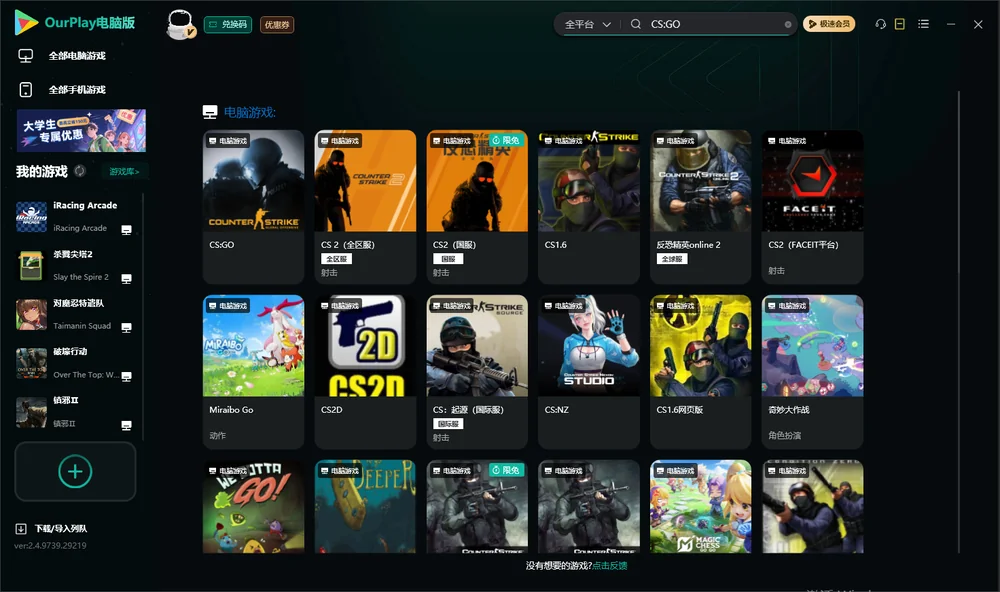Click the monitor icon beside 全部电脑游戏
Viewport: 1000px width, 592px height.
tap(26, 56)
